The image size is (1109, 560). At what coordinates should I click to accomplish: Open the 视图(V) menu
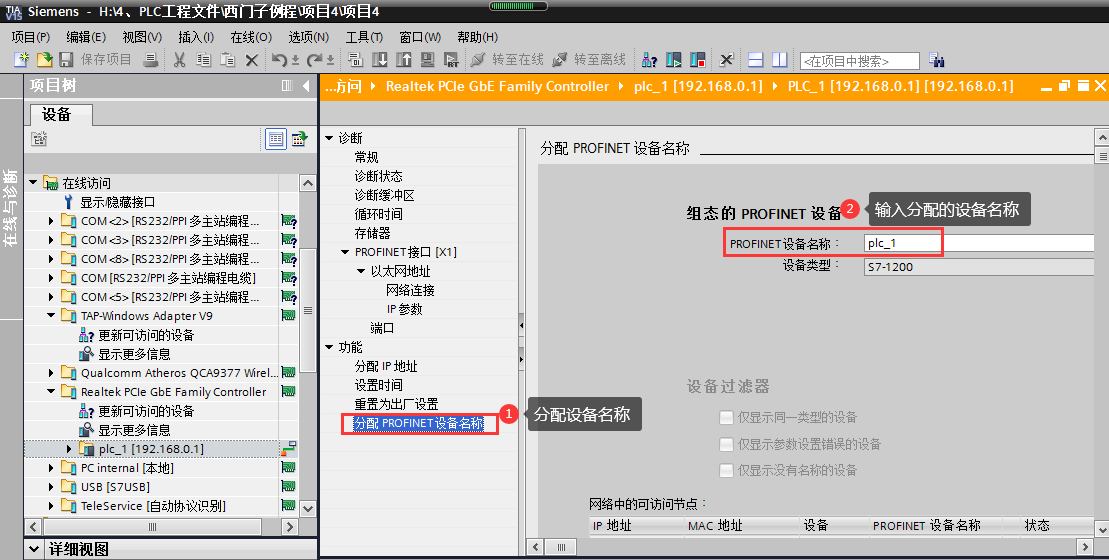pos(142,37)
